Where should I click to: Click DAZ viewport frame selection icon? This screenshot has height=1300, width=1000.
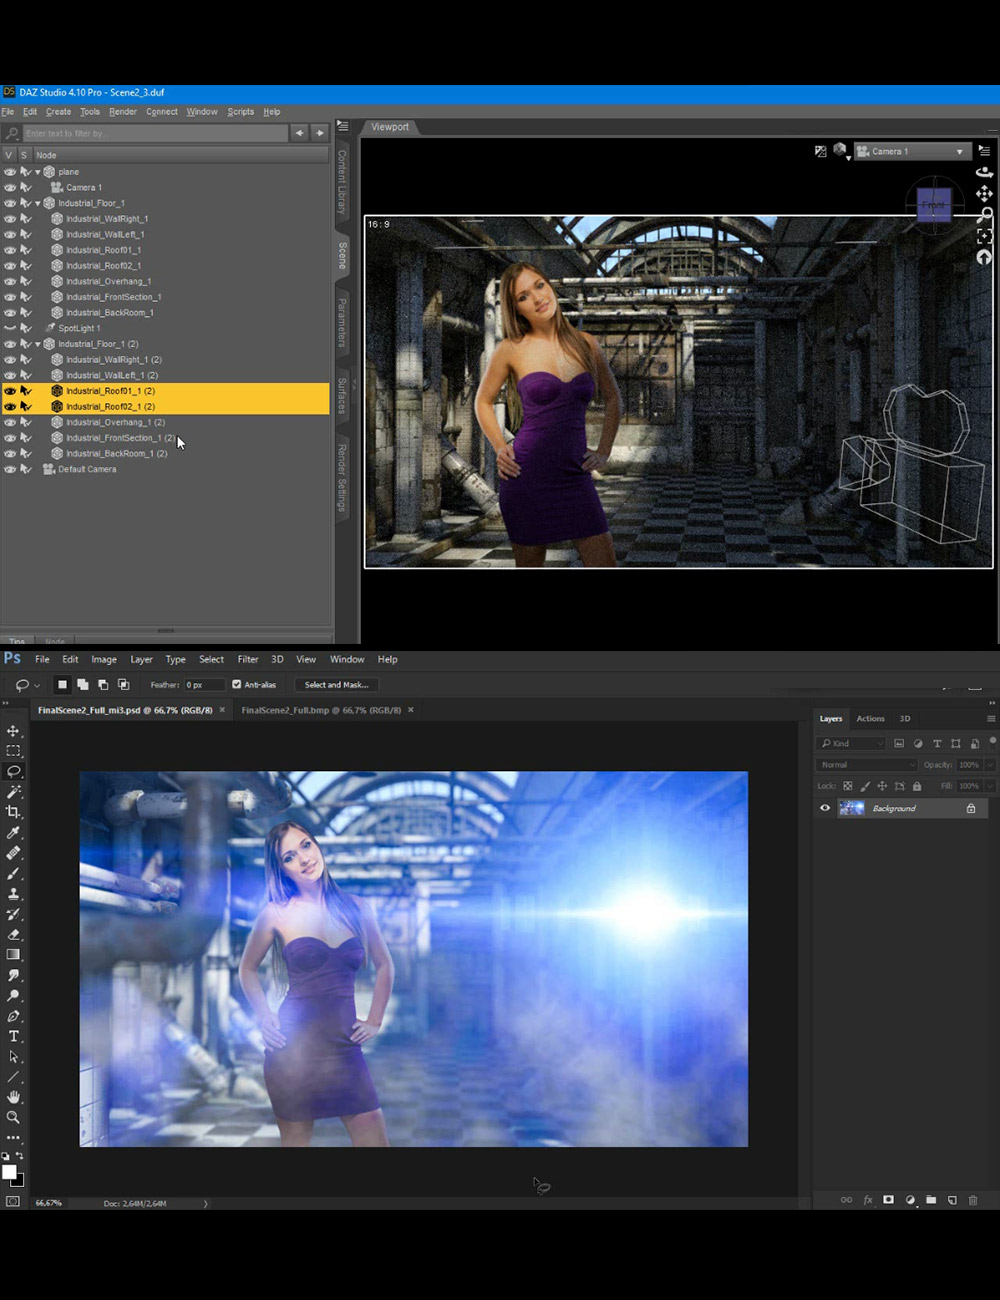click(984, 236)
